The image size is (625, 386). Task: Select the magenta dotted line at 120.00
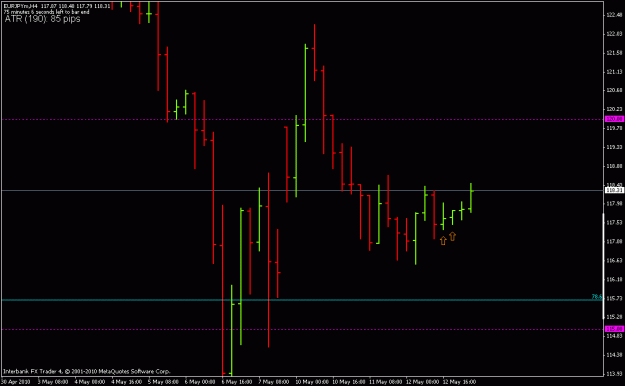302,119
